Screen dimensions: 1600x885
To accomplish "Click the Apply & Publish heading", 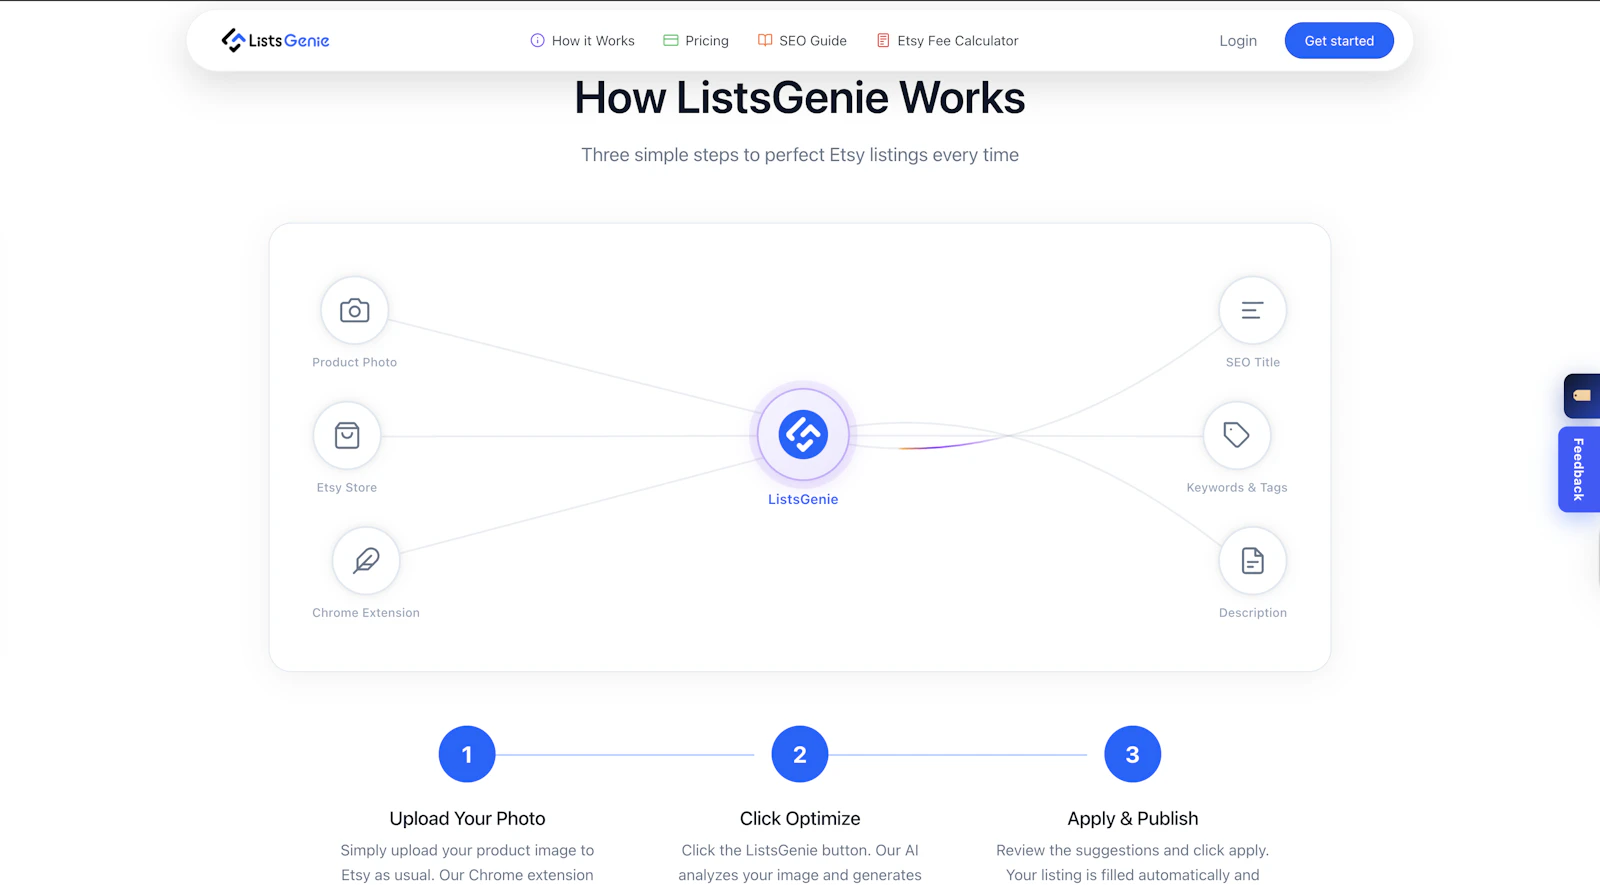I will [x=1133, y=819].
